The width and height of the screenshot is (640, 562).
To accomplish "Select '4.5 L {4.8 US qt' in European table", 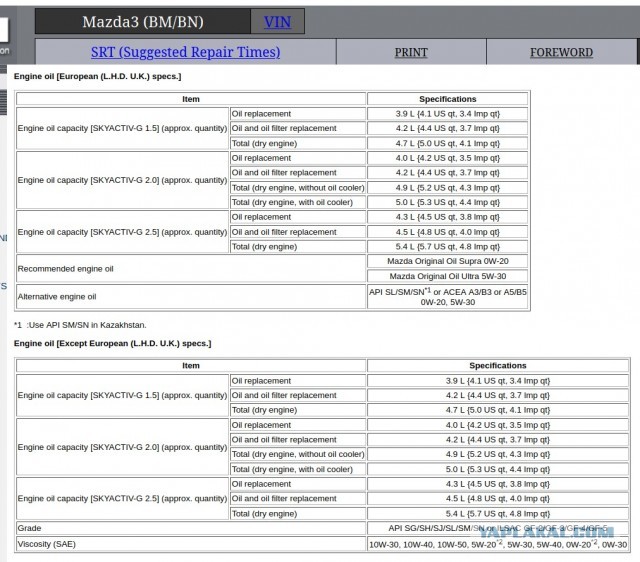I will point(448,232).
